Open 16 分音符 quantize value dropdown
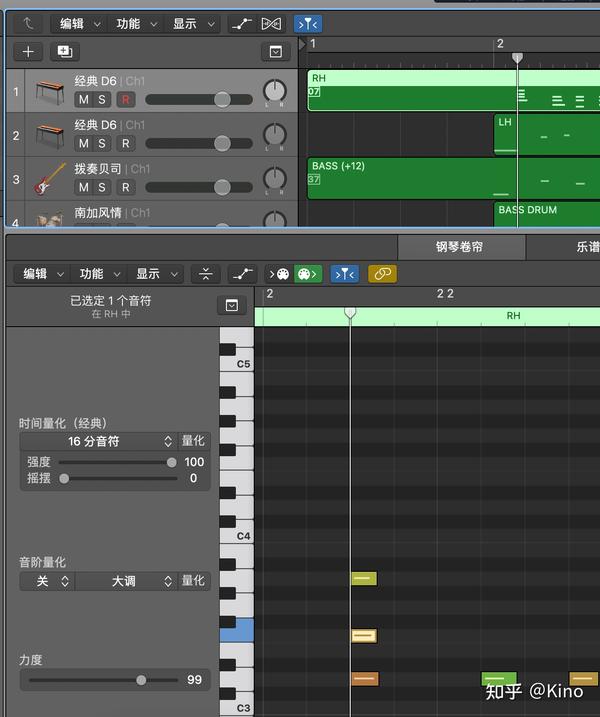Image resolution: width=600 pixels, height=717 pixels. (x=99, y=441)
